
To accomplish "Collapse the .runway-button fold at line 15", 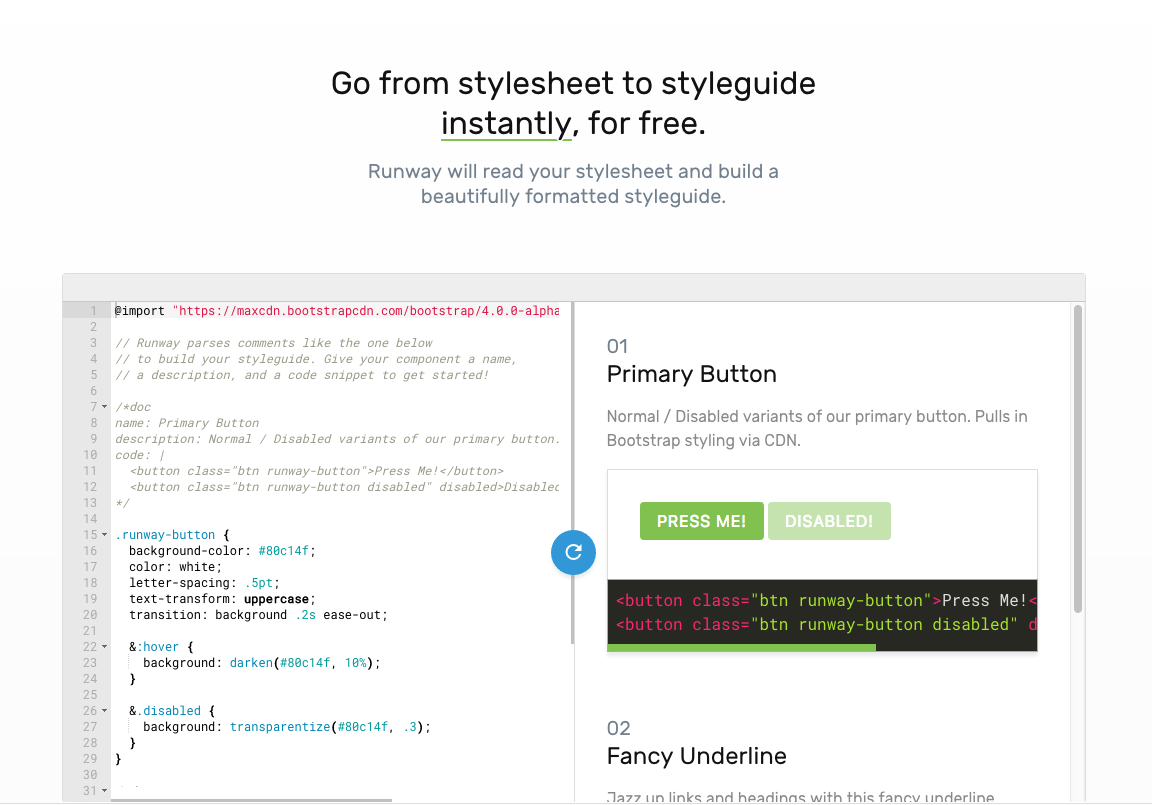I will point(104,535).
